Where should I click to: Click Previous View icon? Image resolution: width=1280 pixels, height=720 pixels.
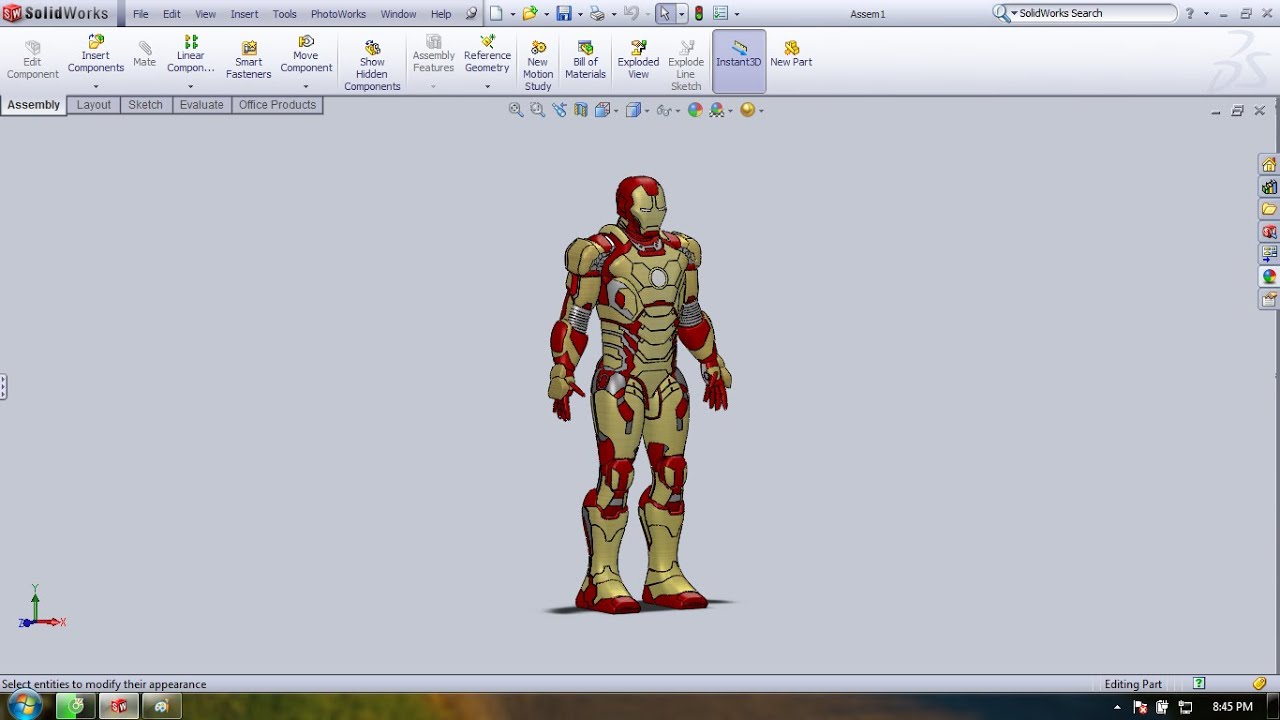click(559, 110)
